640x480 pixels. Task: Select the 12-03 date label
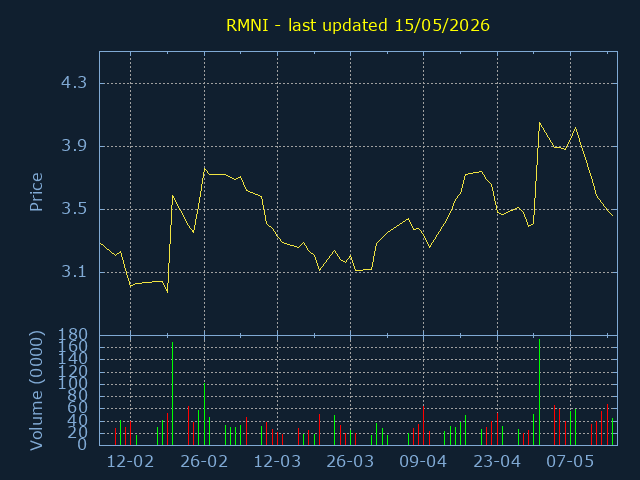[277, 462]
